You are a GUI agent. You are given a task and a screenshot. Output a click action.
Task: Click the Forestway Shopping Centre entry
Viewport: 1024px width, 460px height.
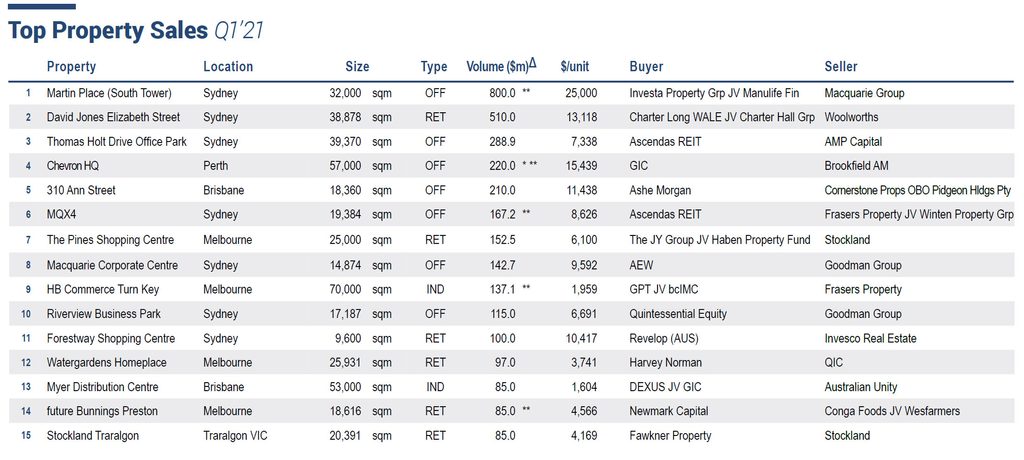pos(111,338)
